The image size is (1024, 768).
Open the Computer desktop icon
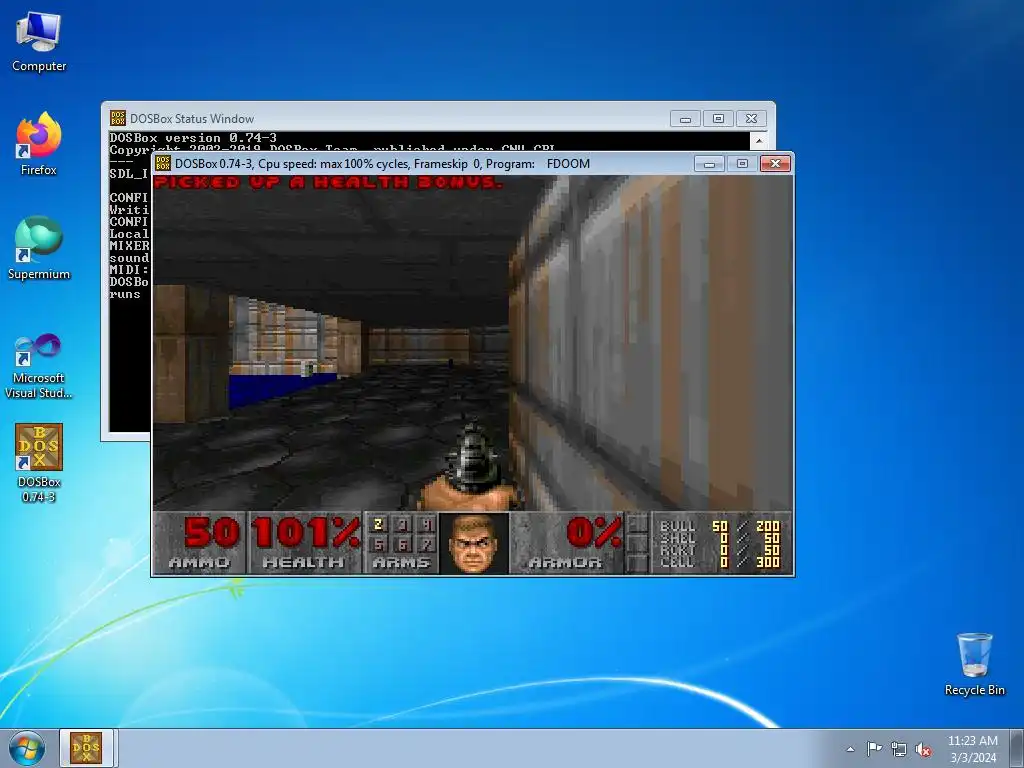(x=39, y=42)
